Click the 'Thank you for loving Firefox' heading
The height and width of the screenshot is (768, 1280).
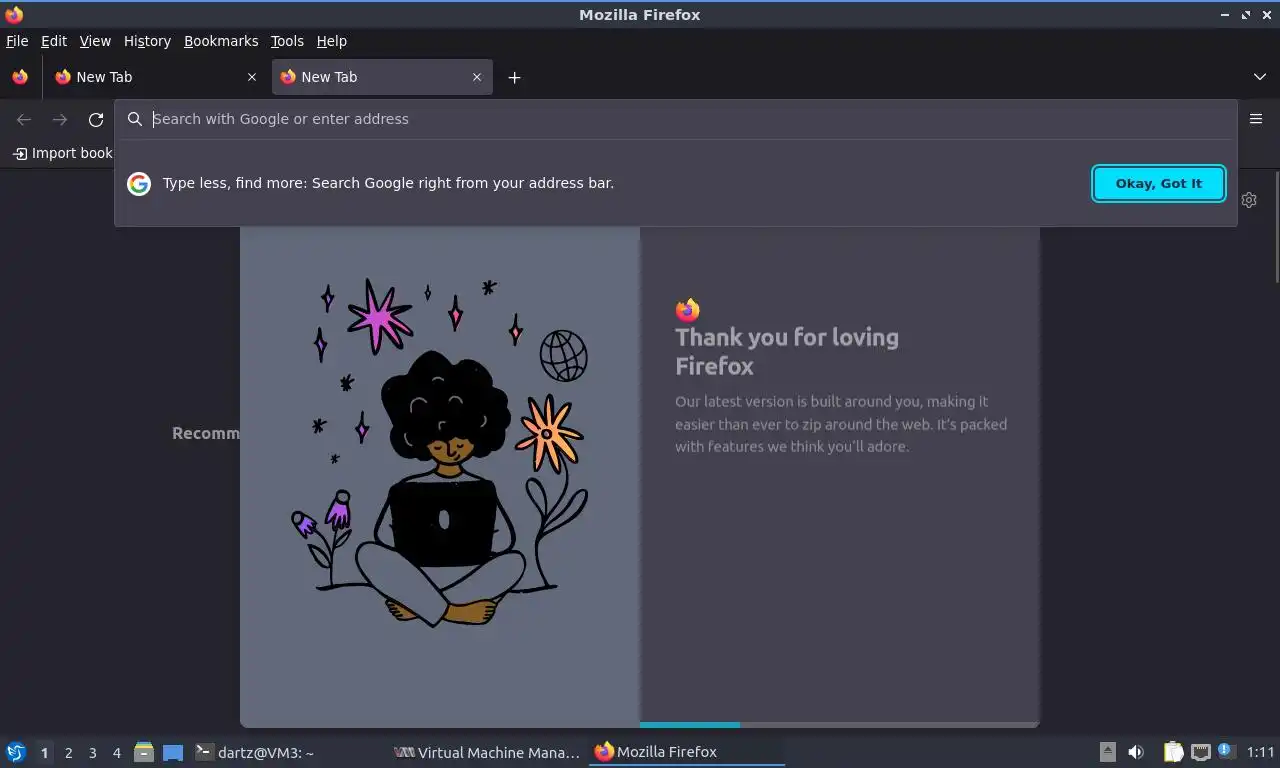tap(787, 351)
